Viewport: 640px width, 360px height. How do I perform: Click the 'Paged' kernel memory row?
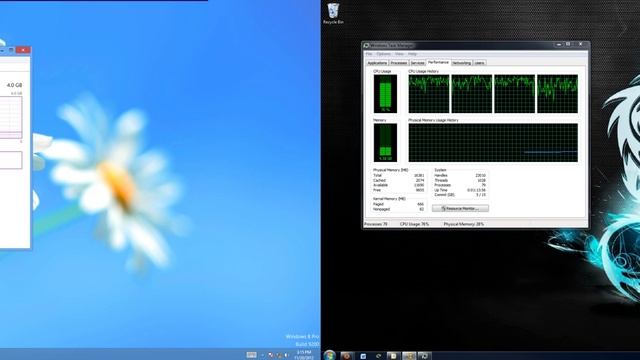point(398,204)
